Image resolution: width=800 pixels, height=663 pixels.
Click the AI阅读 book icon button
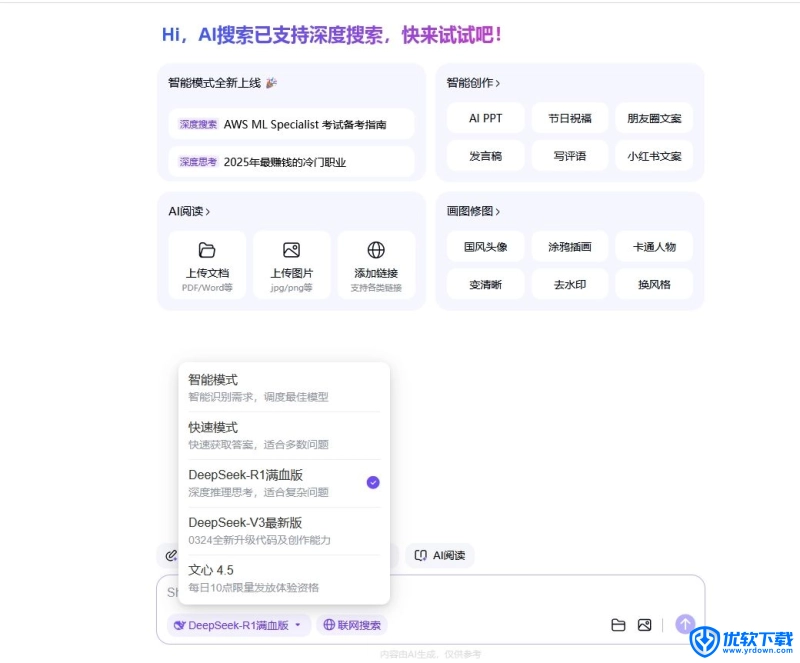440,555
